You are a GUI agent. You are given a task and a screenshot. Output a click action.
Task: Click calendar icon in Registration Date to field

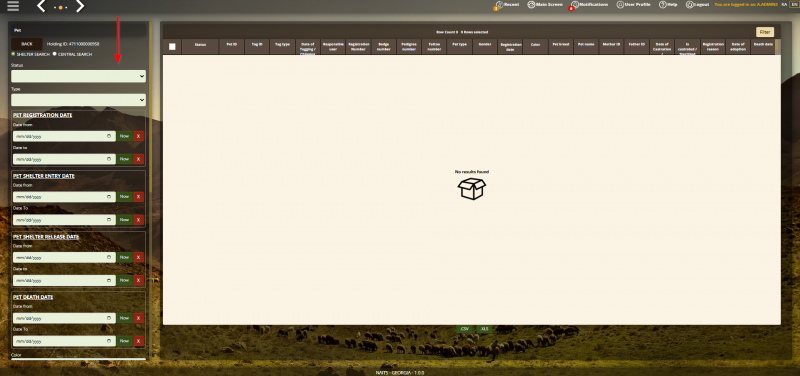[109, 159]
